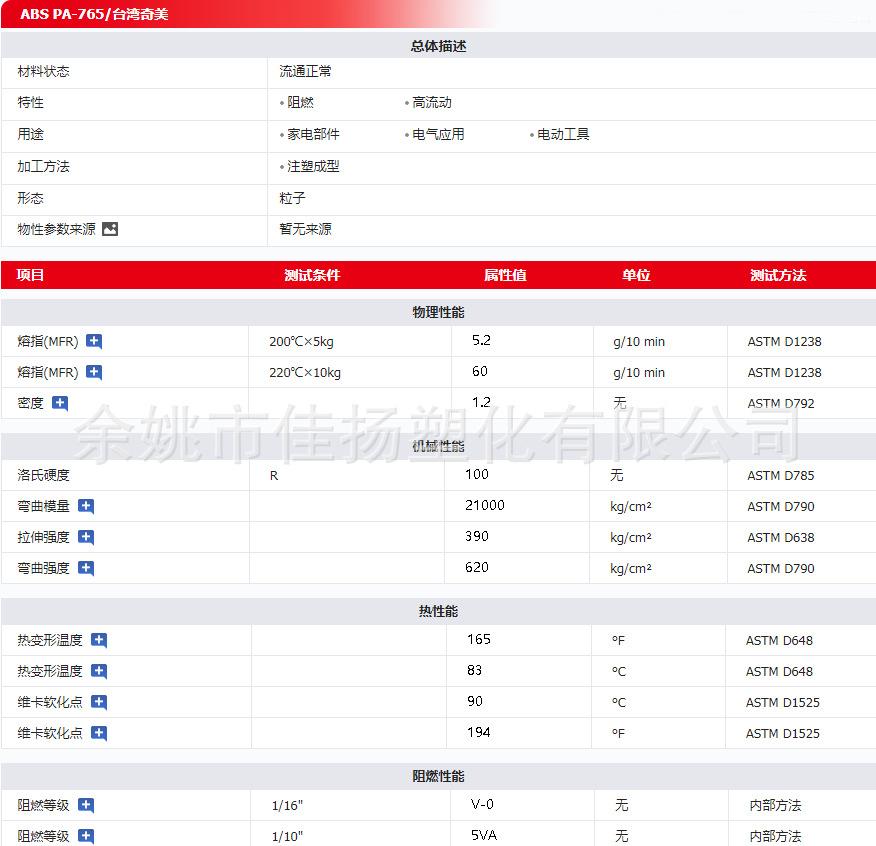The image size is (876, 846).
Task: Click the 物理性能 section heading
Action: pyautogui.click(x=439, y=312)
